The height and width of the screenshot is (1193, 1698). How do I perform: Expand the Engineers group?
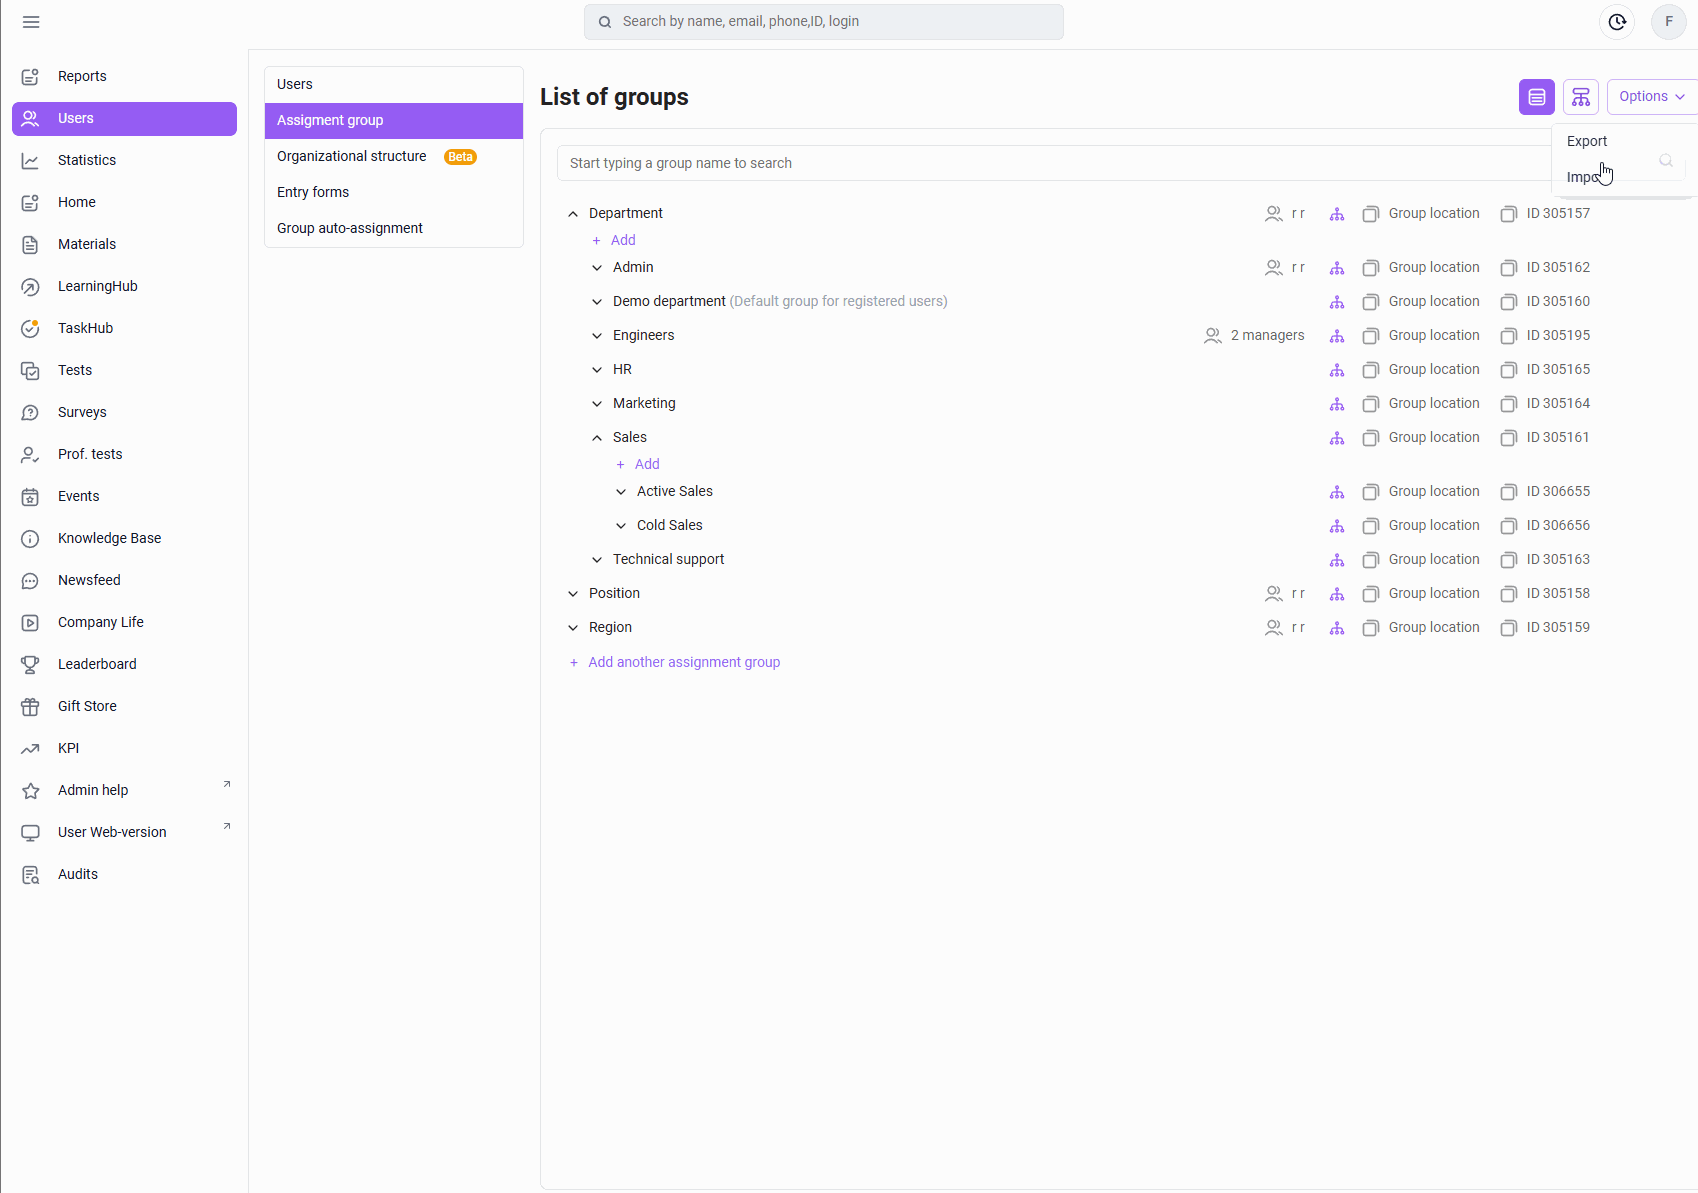point(597,336)
